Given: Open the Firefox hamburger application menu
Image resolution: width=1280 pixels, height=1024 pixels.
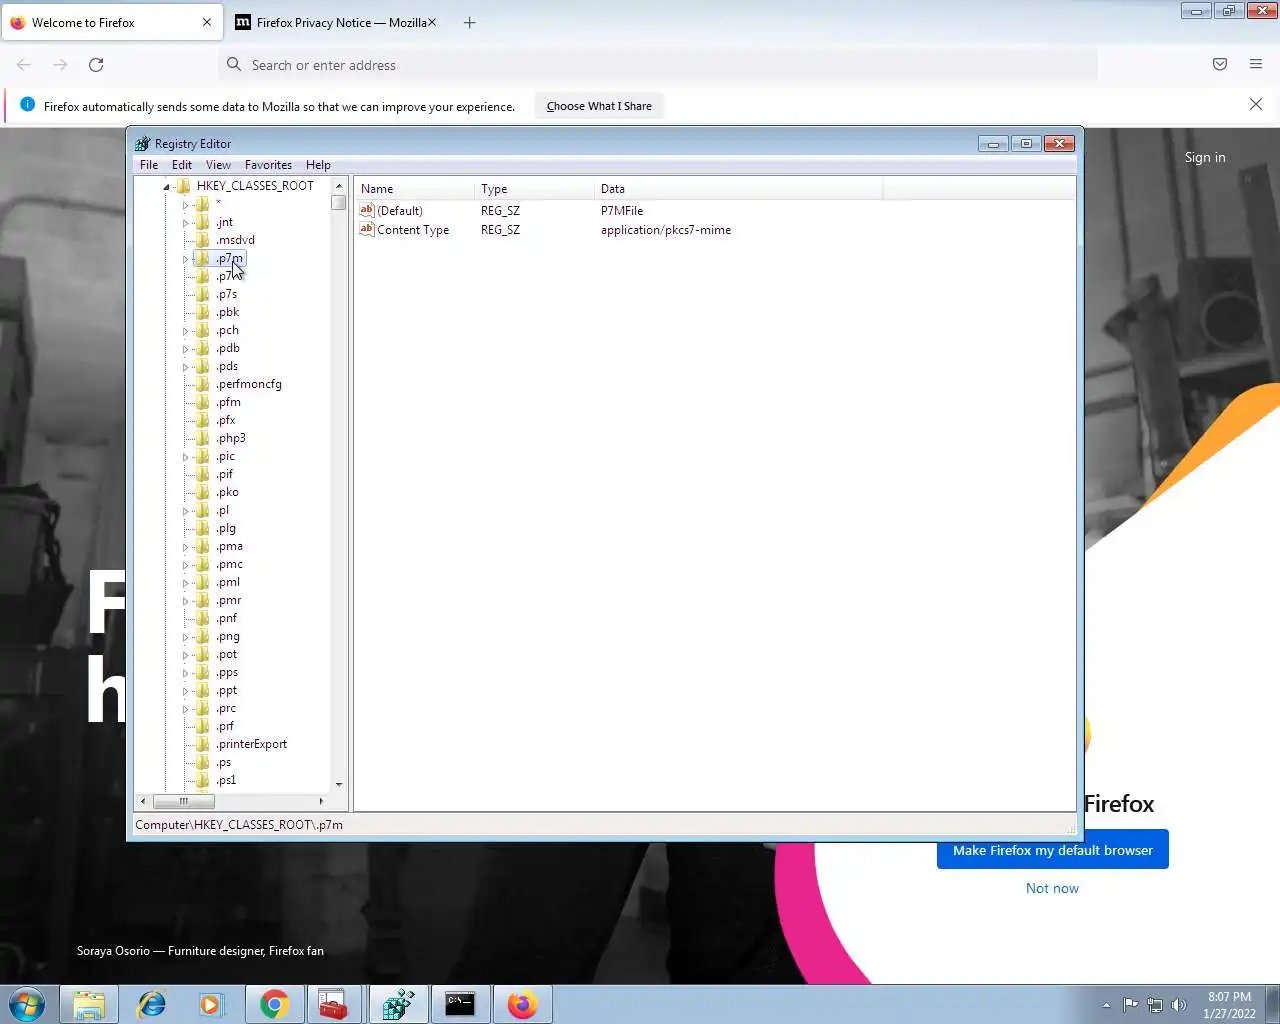Looking at the screenshot, I should click(1256, 65).
